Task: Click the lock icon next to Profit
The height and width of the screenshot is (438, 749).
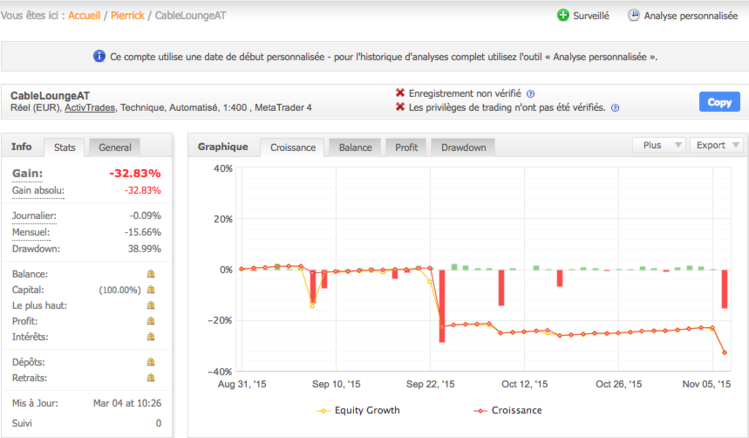Action: coord(151,321)
